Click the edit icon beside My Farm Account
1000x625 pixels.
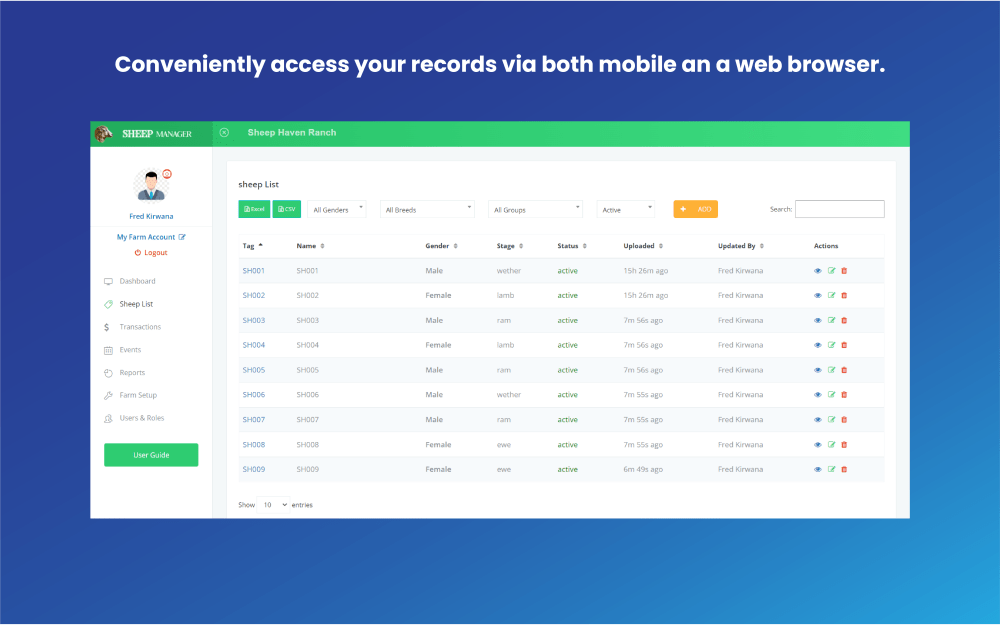(x=182, y=237)
